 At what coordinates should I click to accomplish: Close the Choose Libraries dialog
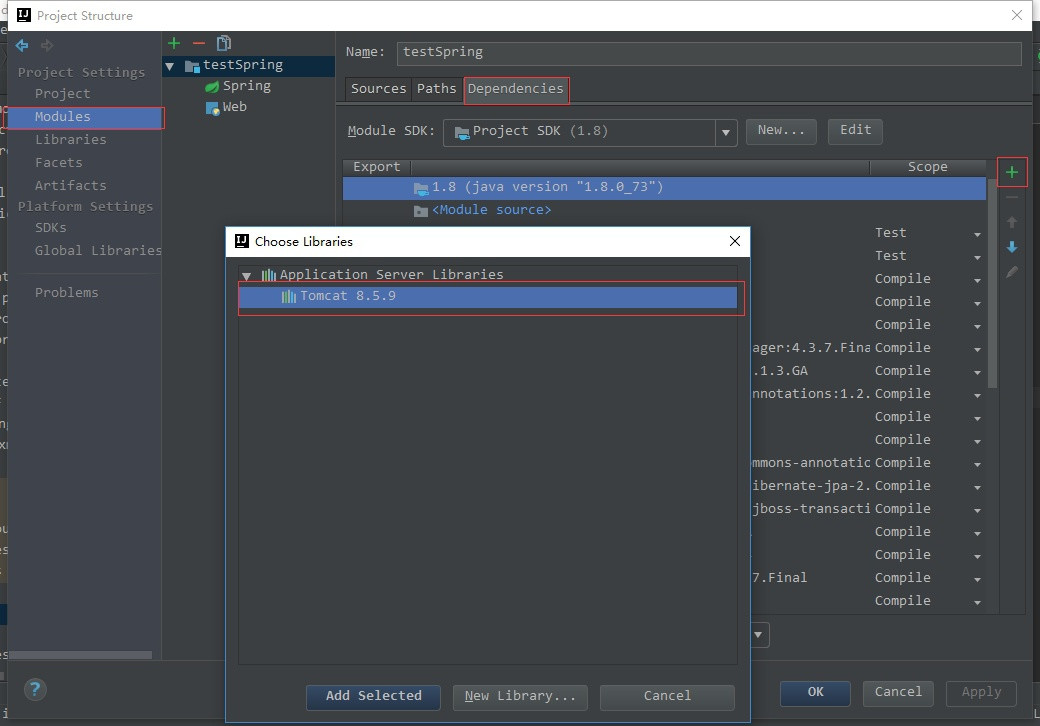pos(734,241)
